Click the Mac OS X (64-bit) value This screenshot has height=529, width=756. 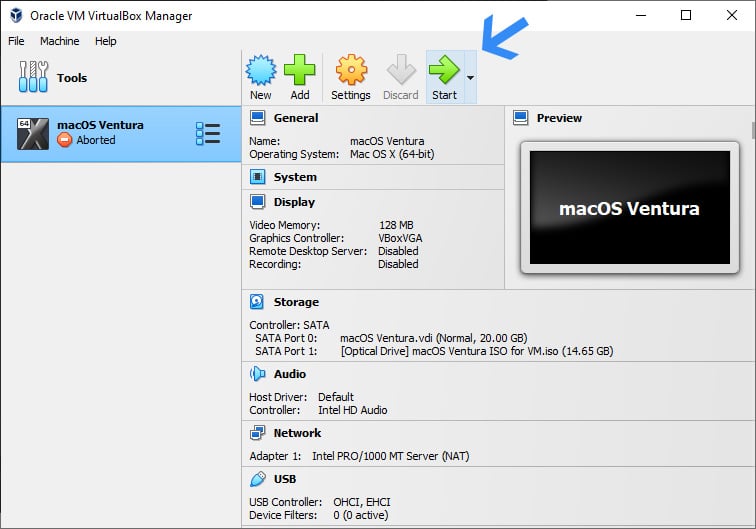coord(392,154)
